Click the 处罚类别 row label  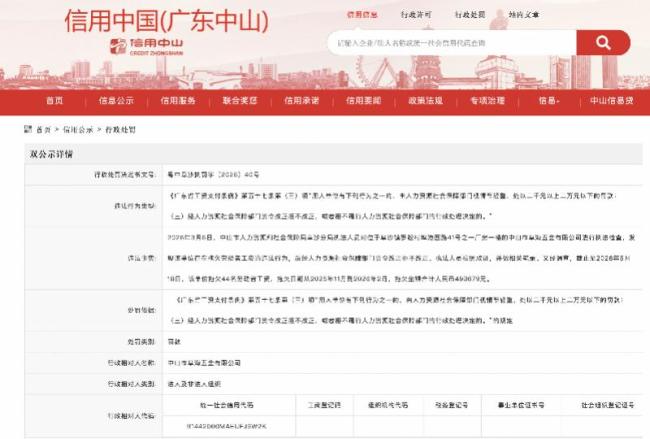coord(141,342)
